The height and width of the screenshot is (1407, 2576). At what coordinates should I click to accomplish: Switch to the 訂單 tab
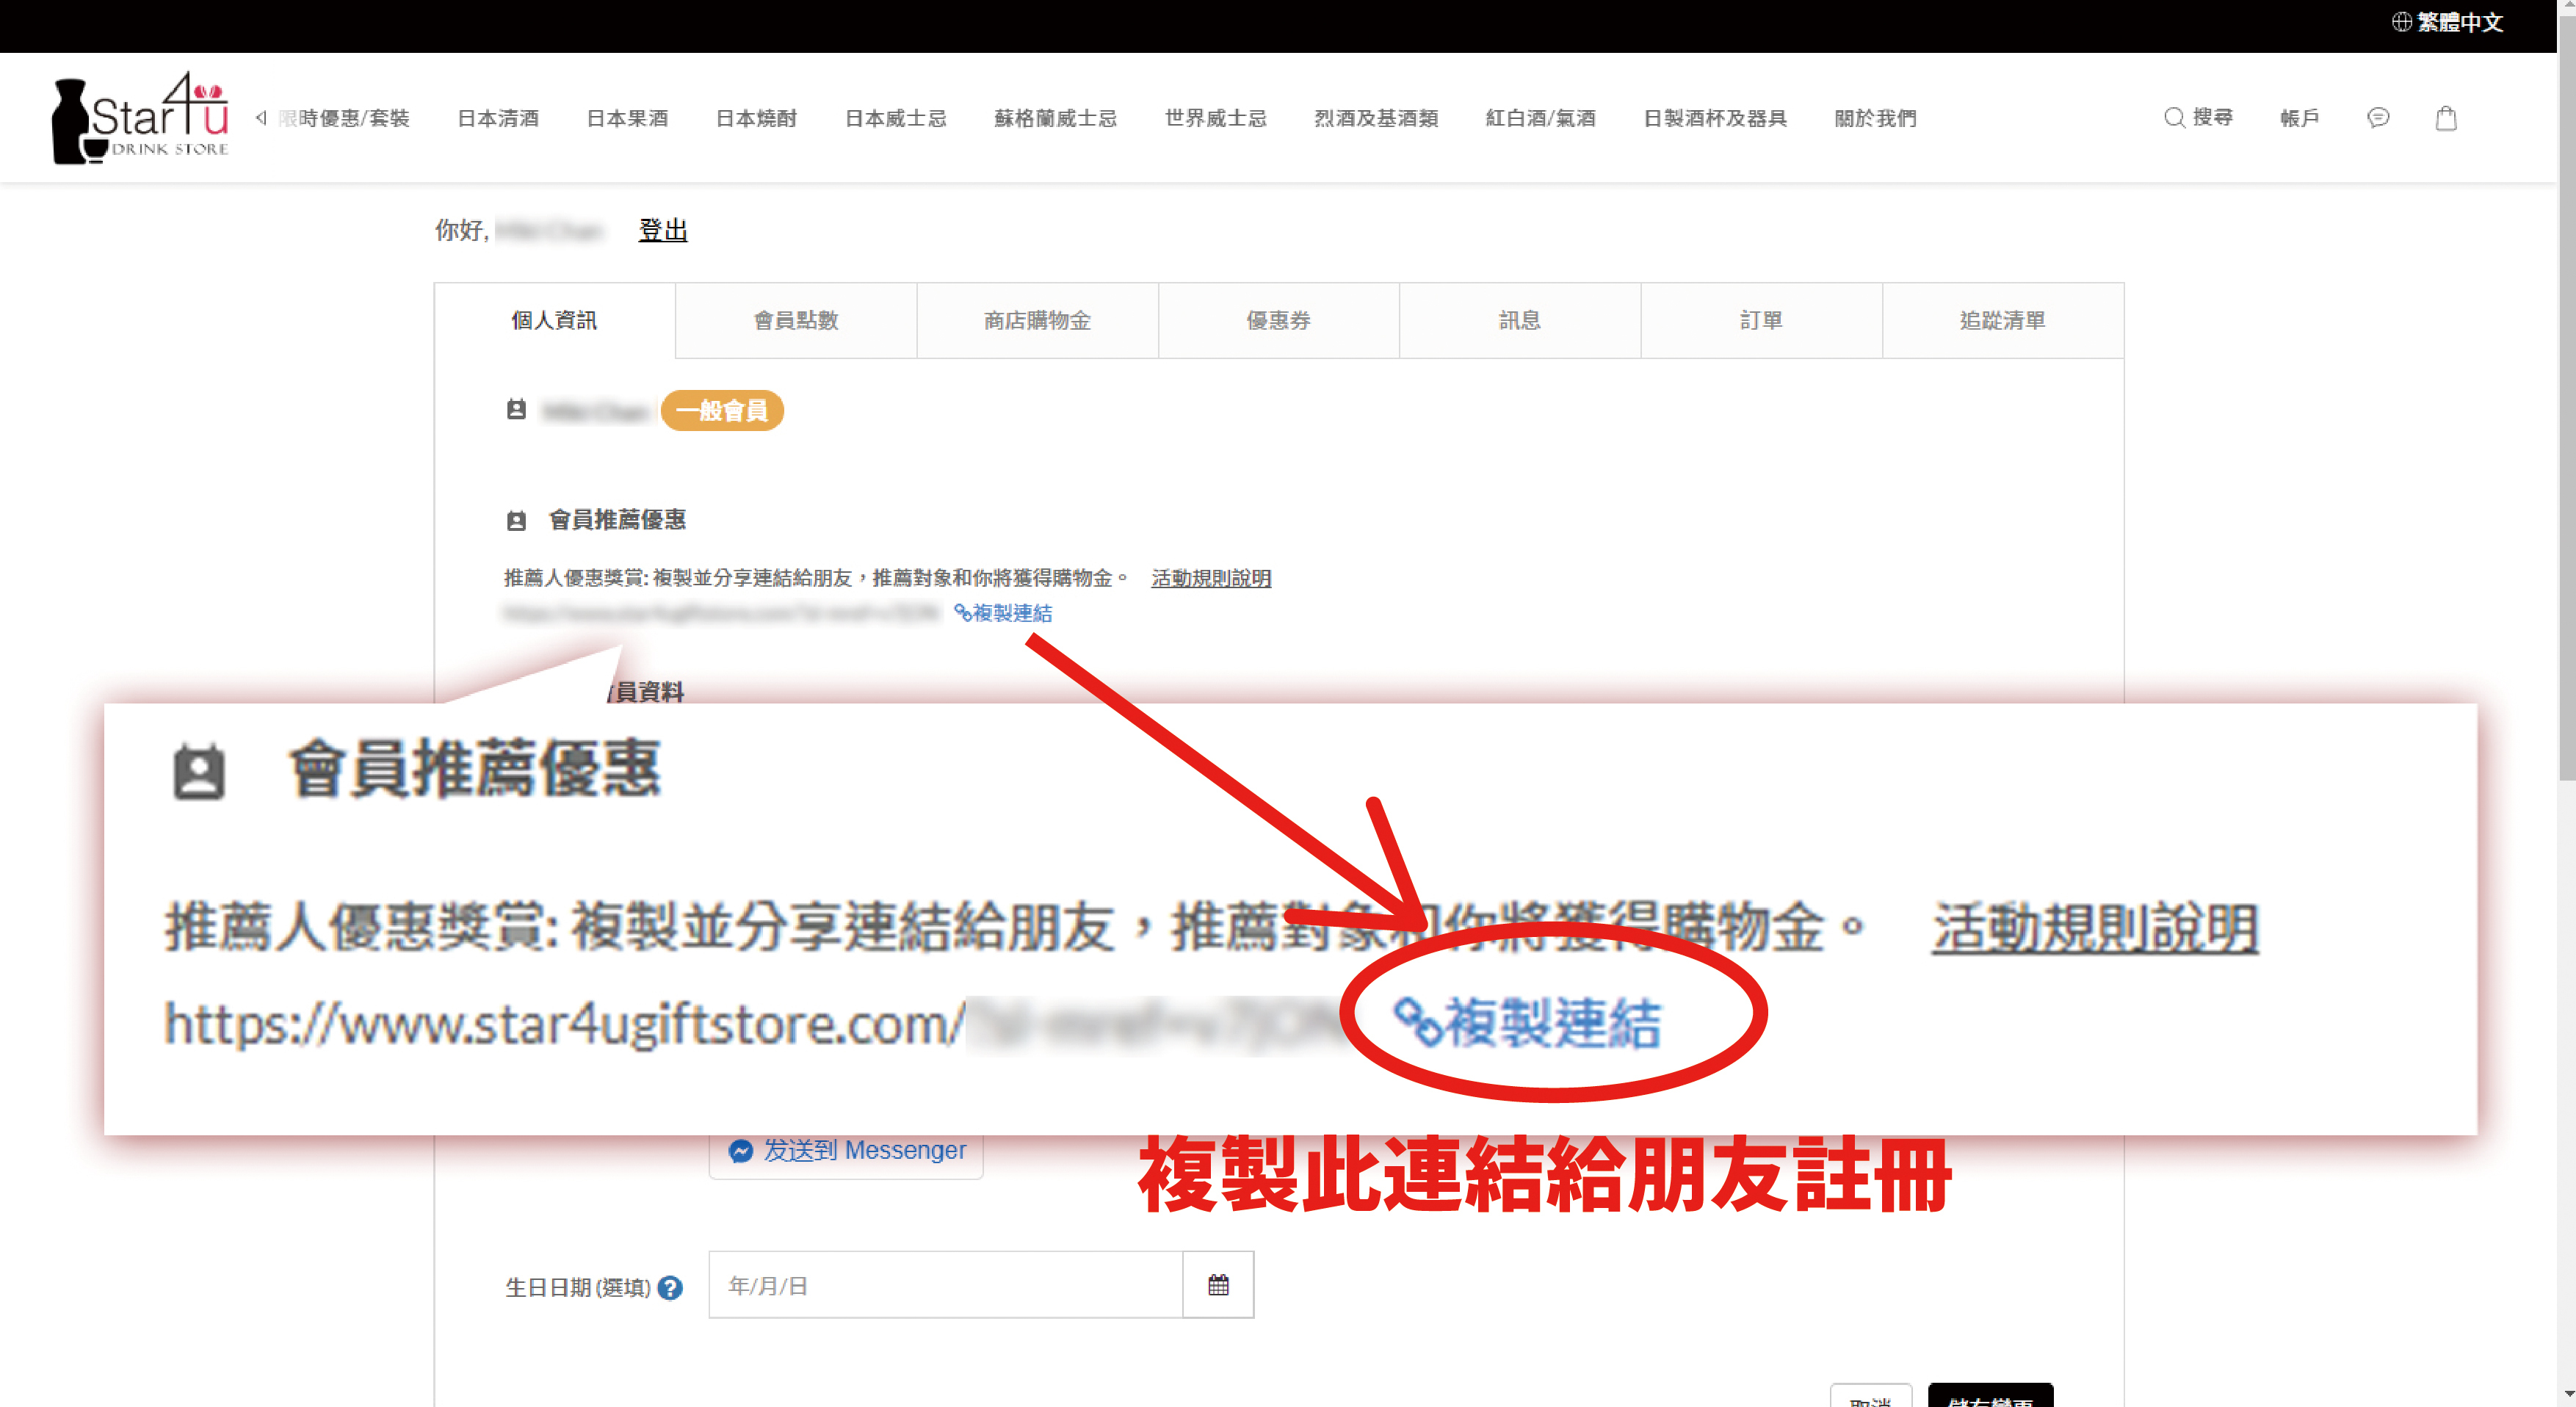tap(1760, 320)
